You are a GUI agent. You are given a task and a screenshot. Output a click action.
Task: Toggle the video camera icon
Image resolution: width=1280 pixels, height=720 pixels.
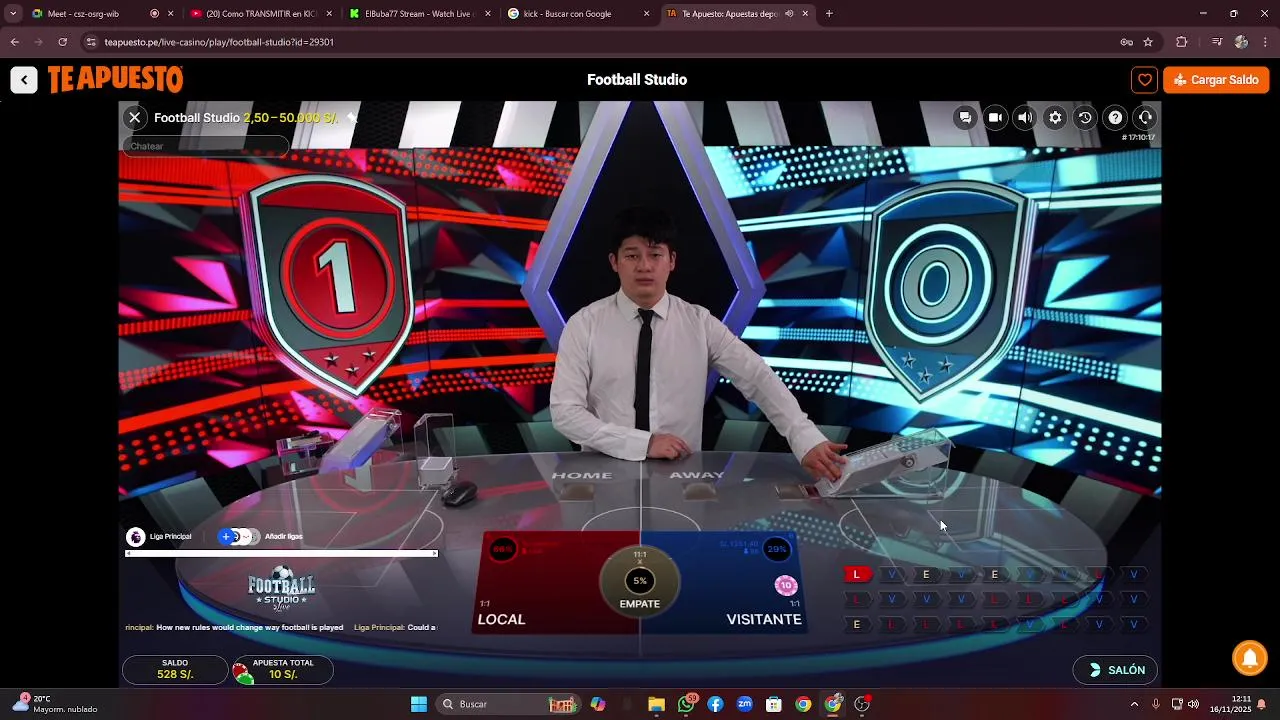(x=995, y=117)
